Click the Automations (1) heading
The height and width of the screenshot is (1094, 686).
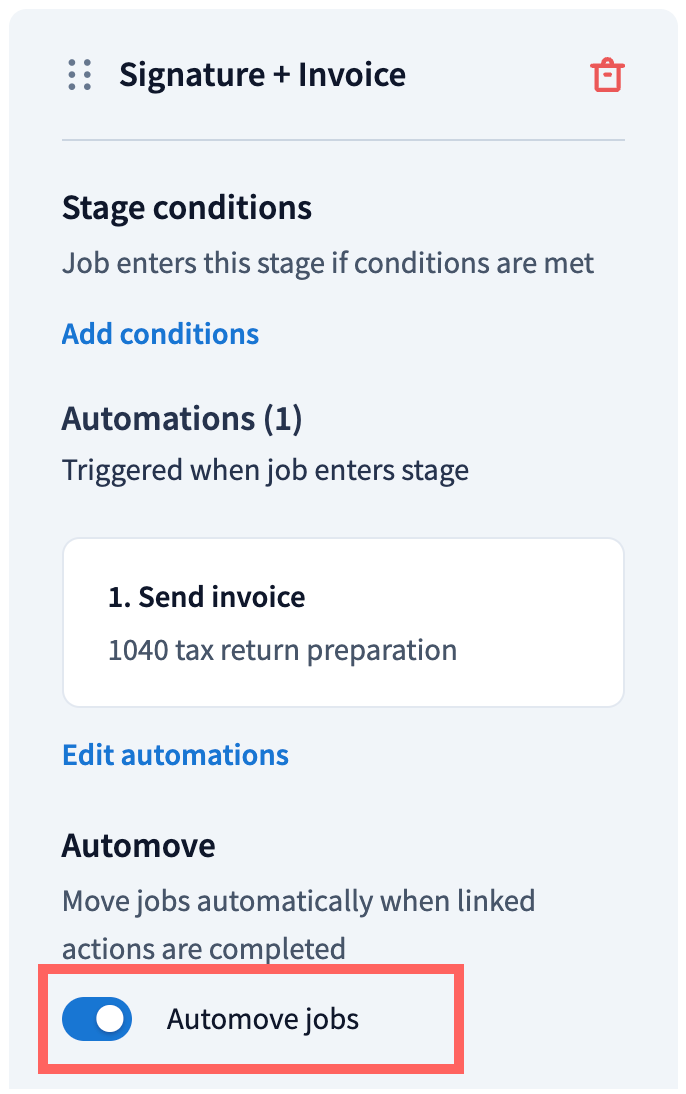(182, 418)
